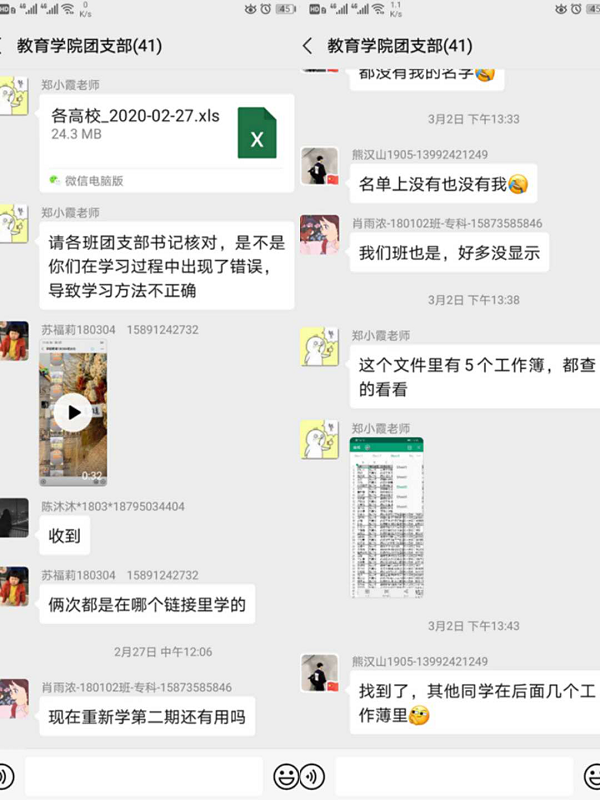Open group title 教育学院团支部(41) on right
600x800 pixels.
pos(399,46)
